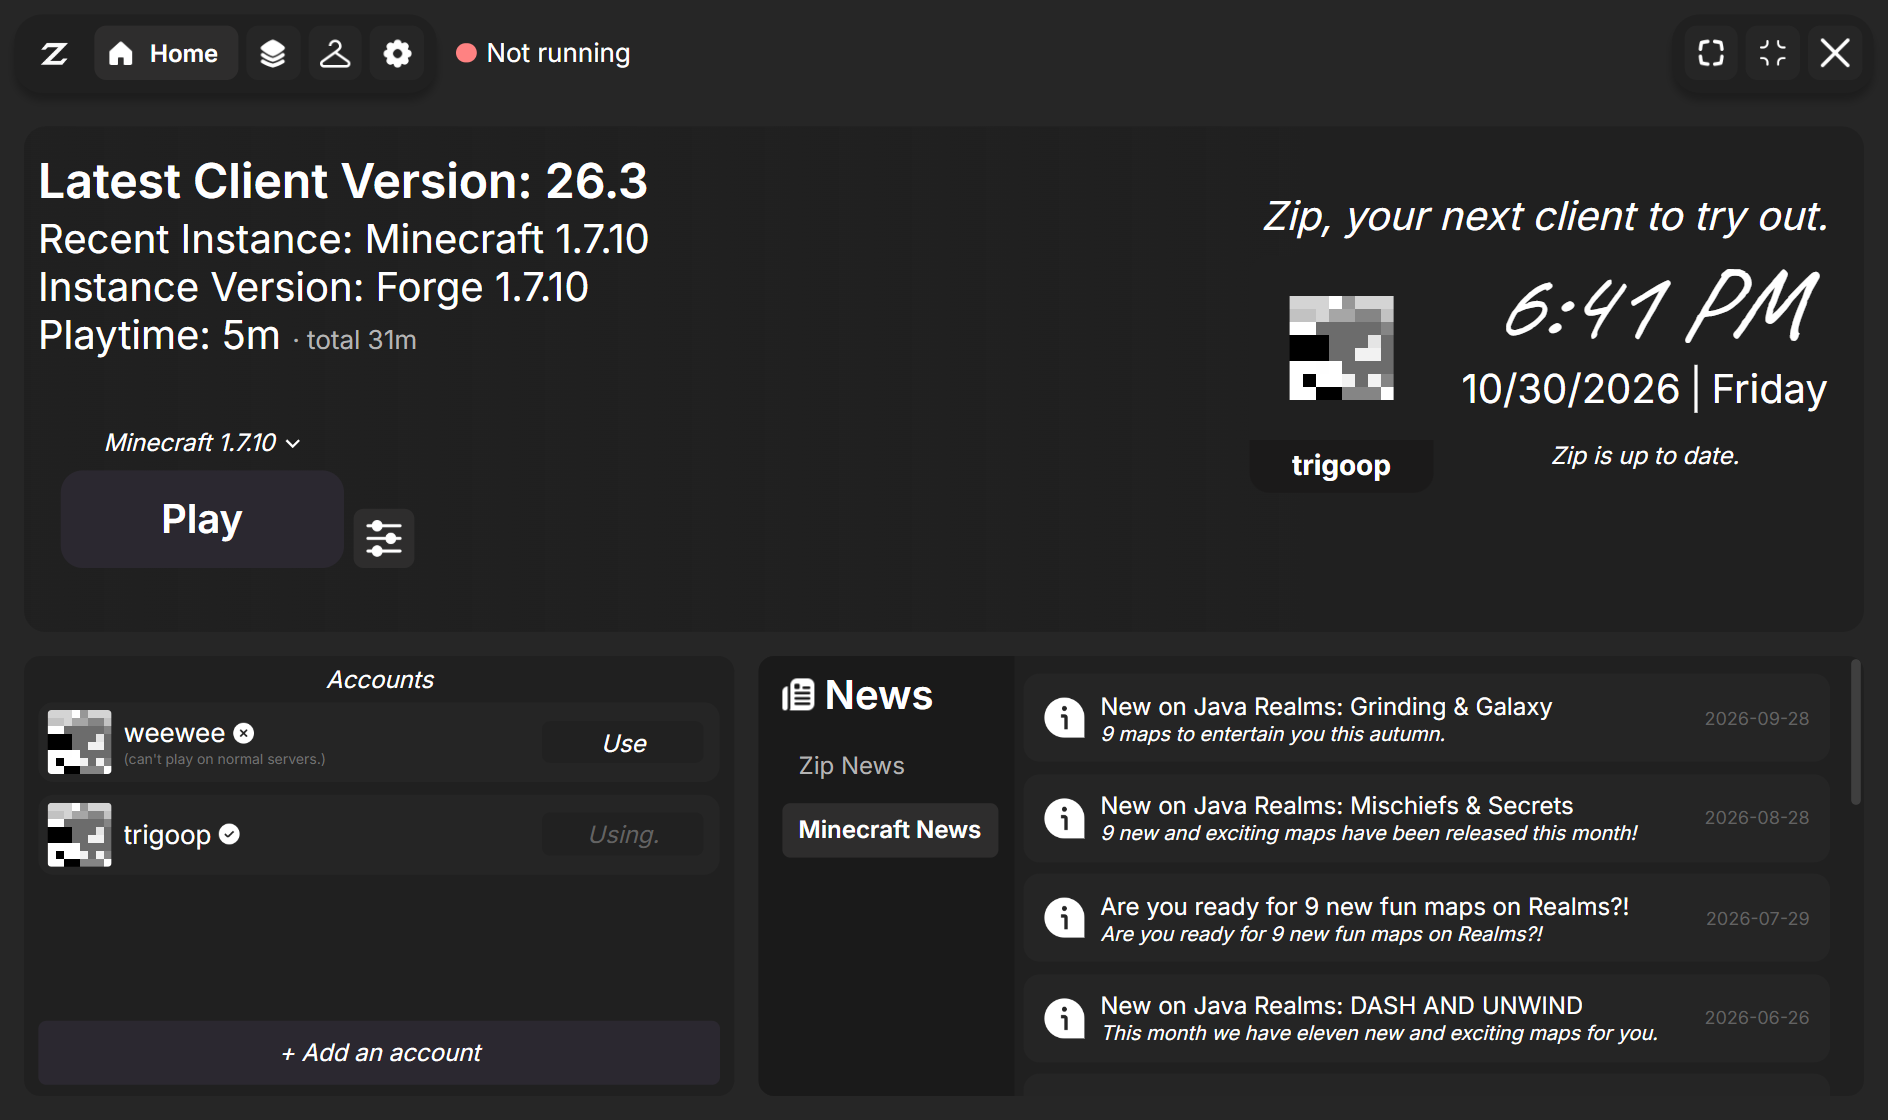
Task: Click info icon beside Grinding & Galaxy
Action: tap(1064, 718)
